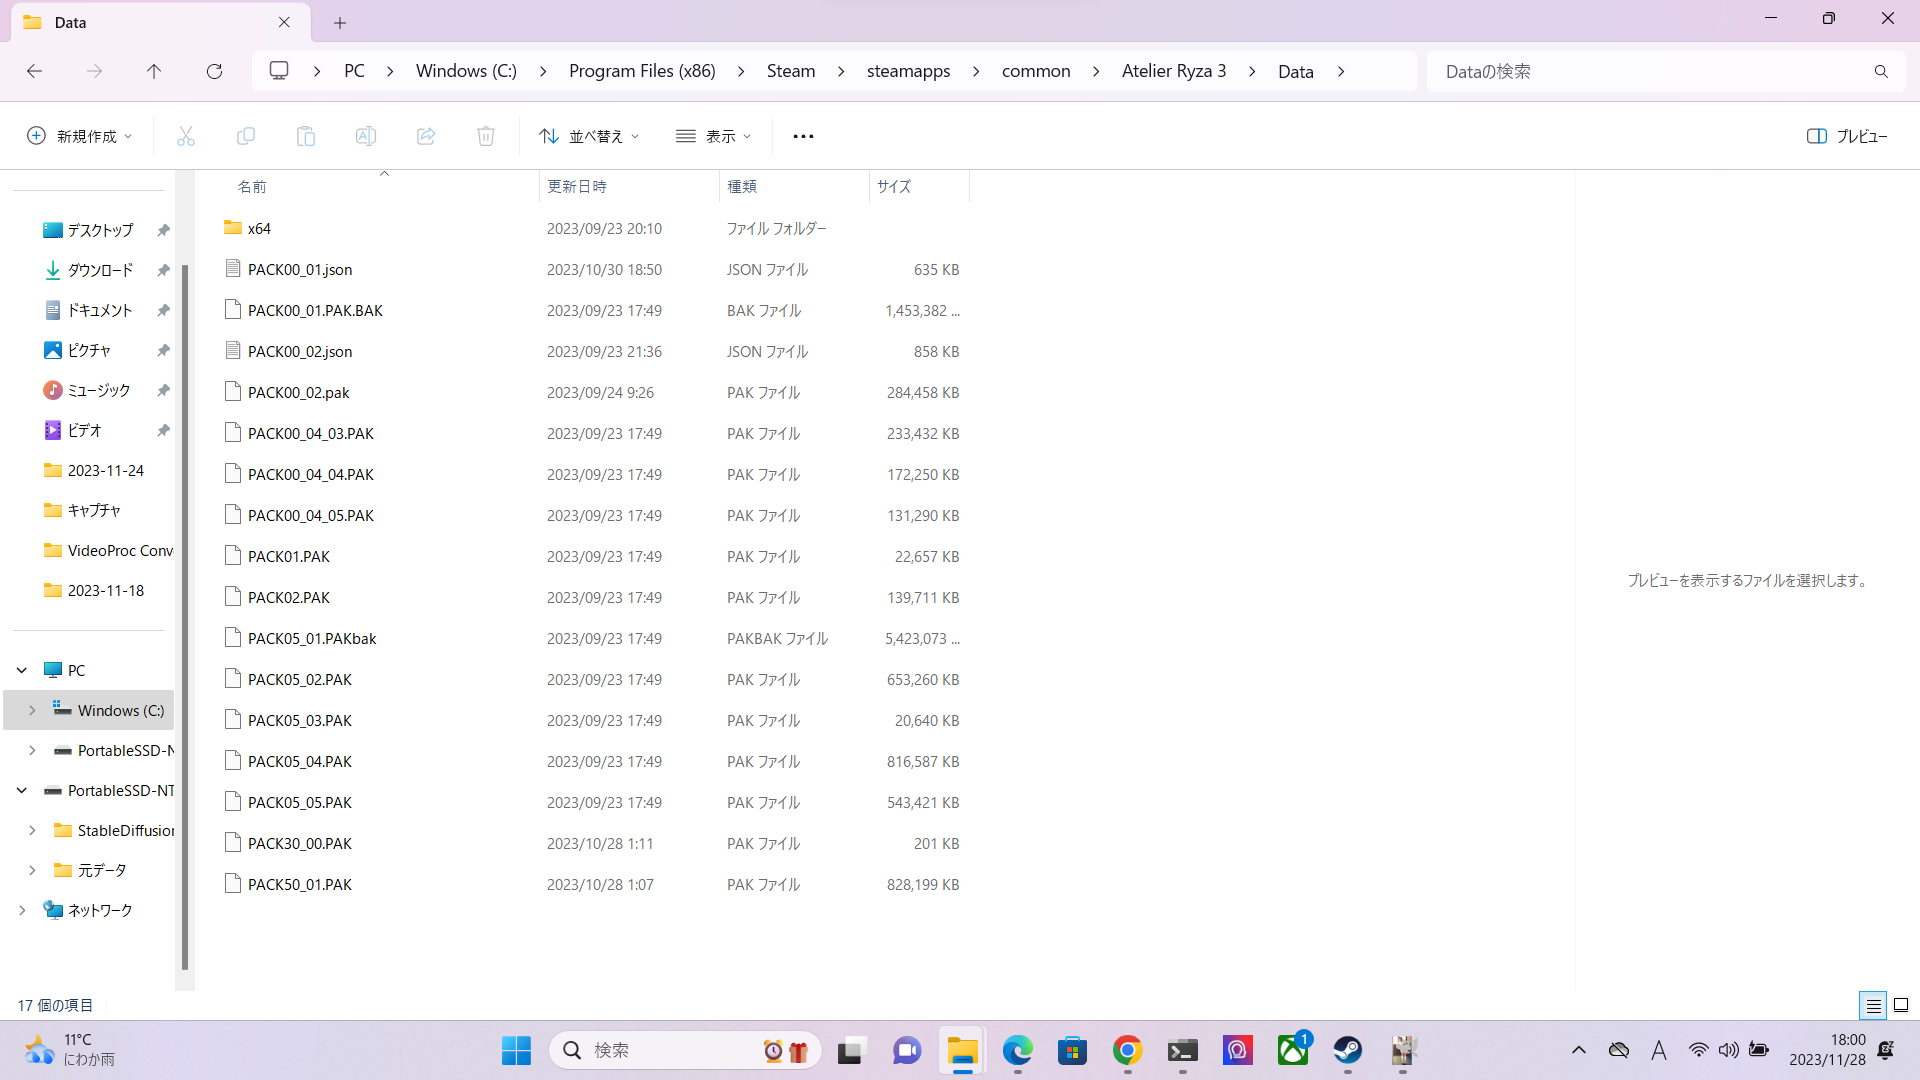The width and height of the screenshot is (1920, 1080).
Task: Go back to the previous folder
Action: (34, 71)
